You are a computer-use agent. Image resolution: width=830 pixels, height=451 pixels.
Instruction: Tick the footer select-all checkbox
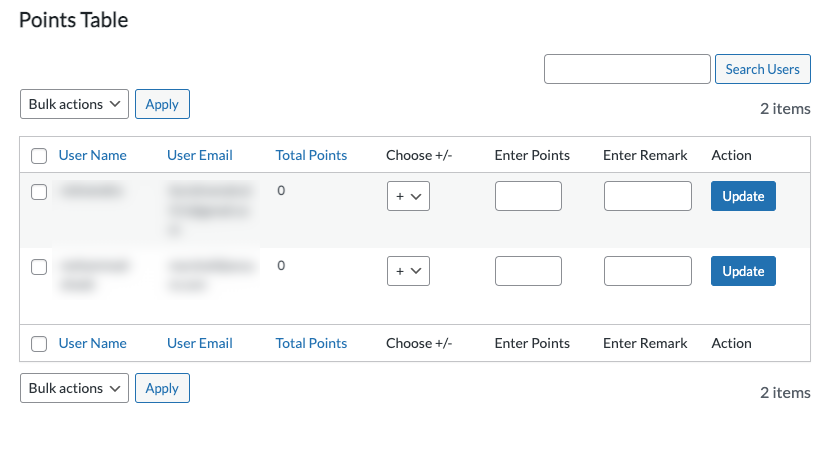[x=39, y=344]
